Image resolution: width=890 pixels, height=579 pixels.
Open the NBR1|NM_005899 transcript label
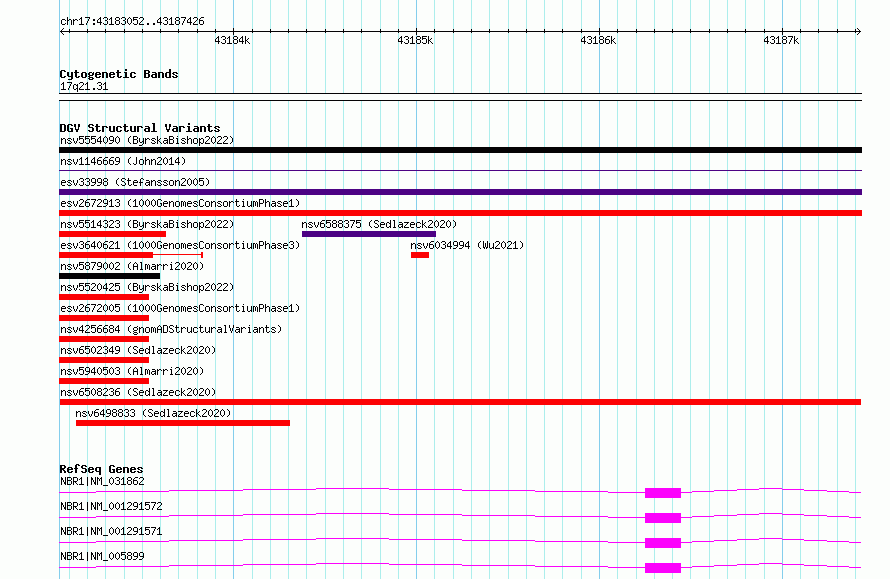click(x=102, y=556)
